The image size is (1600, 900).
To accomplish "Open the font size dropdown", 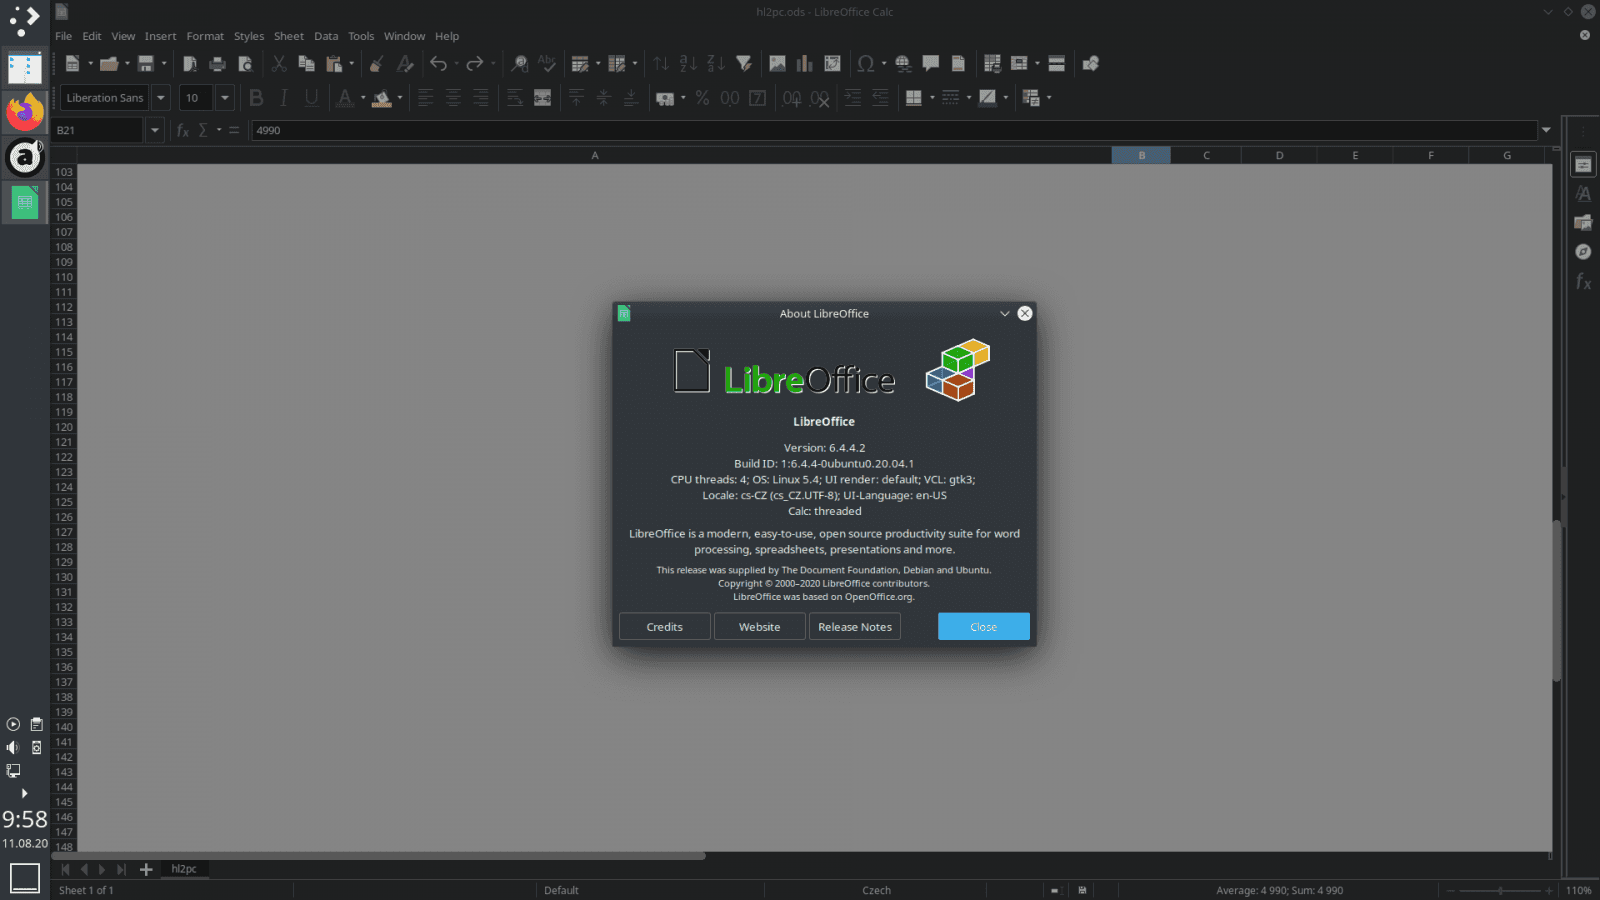I will [224, 97].
